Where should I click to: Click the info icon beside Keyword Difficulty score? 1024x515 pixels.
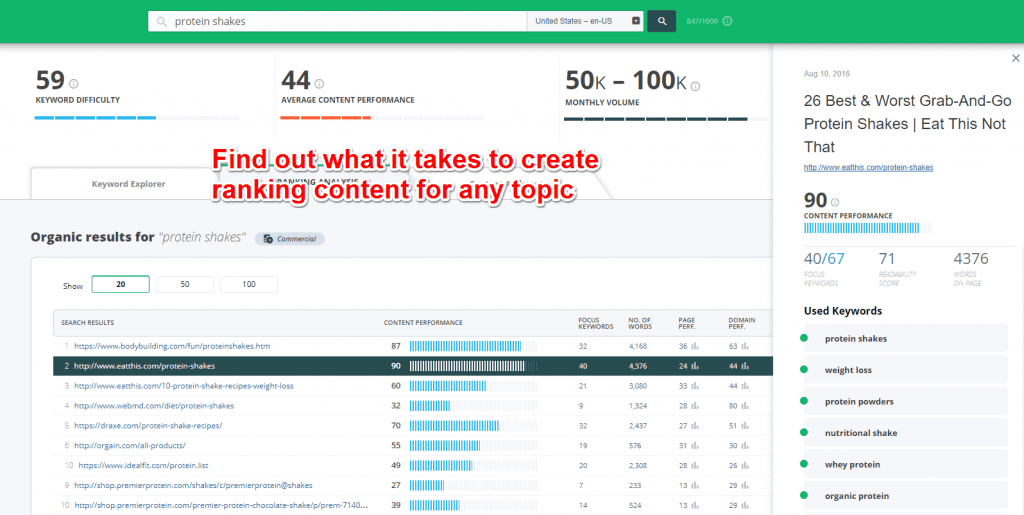pos(73,84)
